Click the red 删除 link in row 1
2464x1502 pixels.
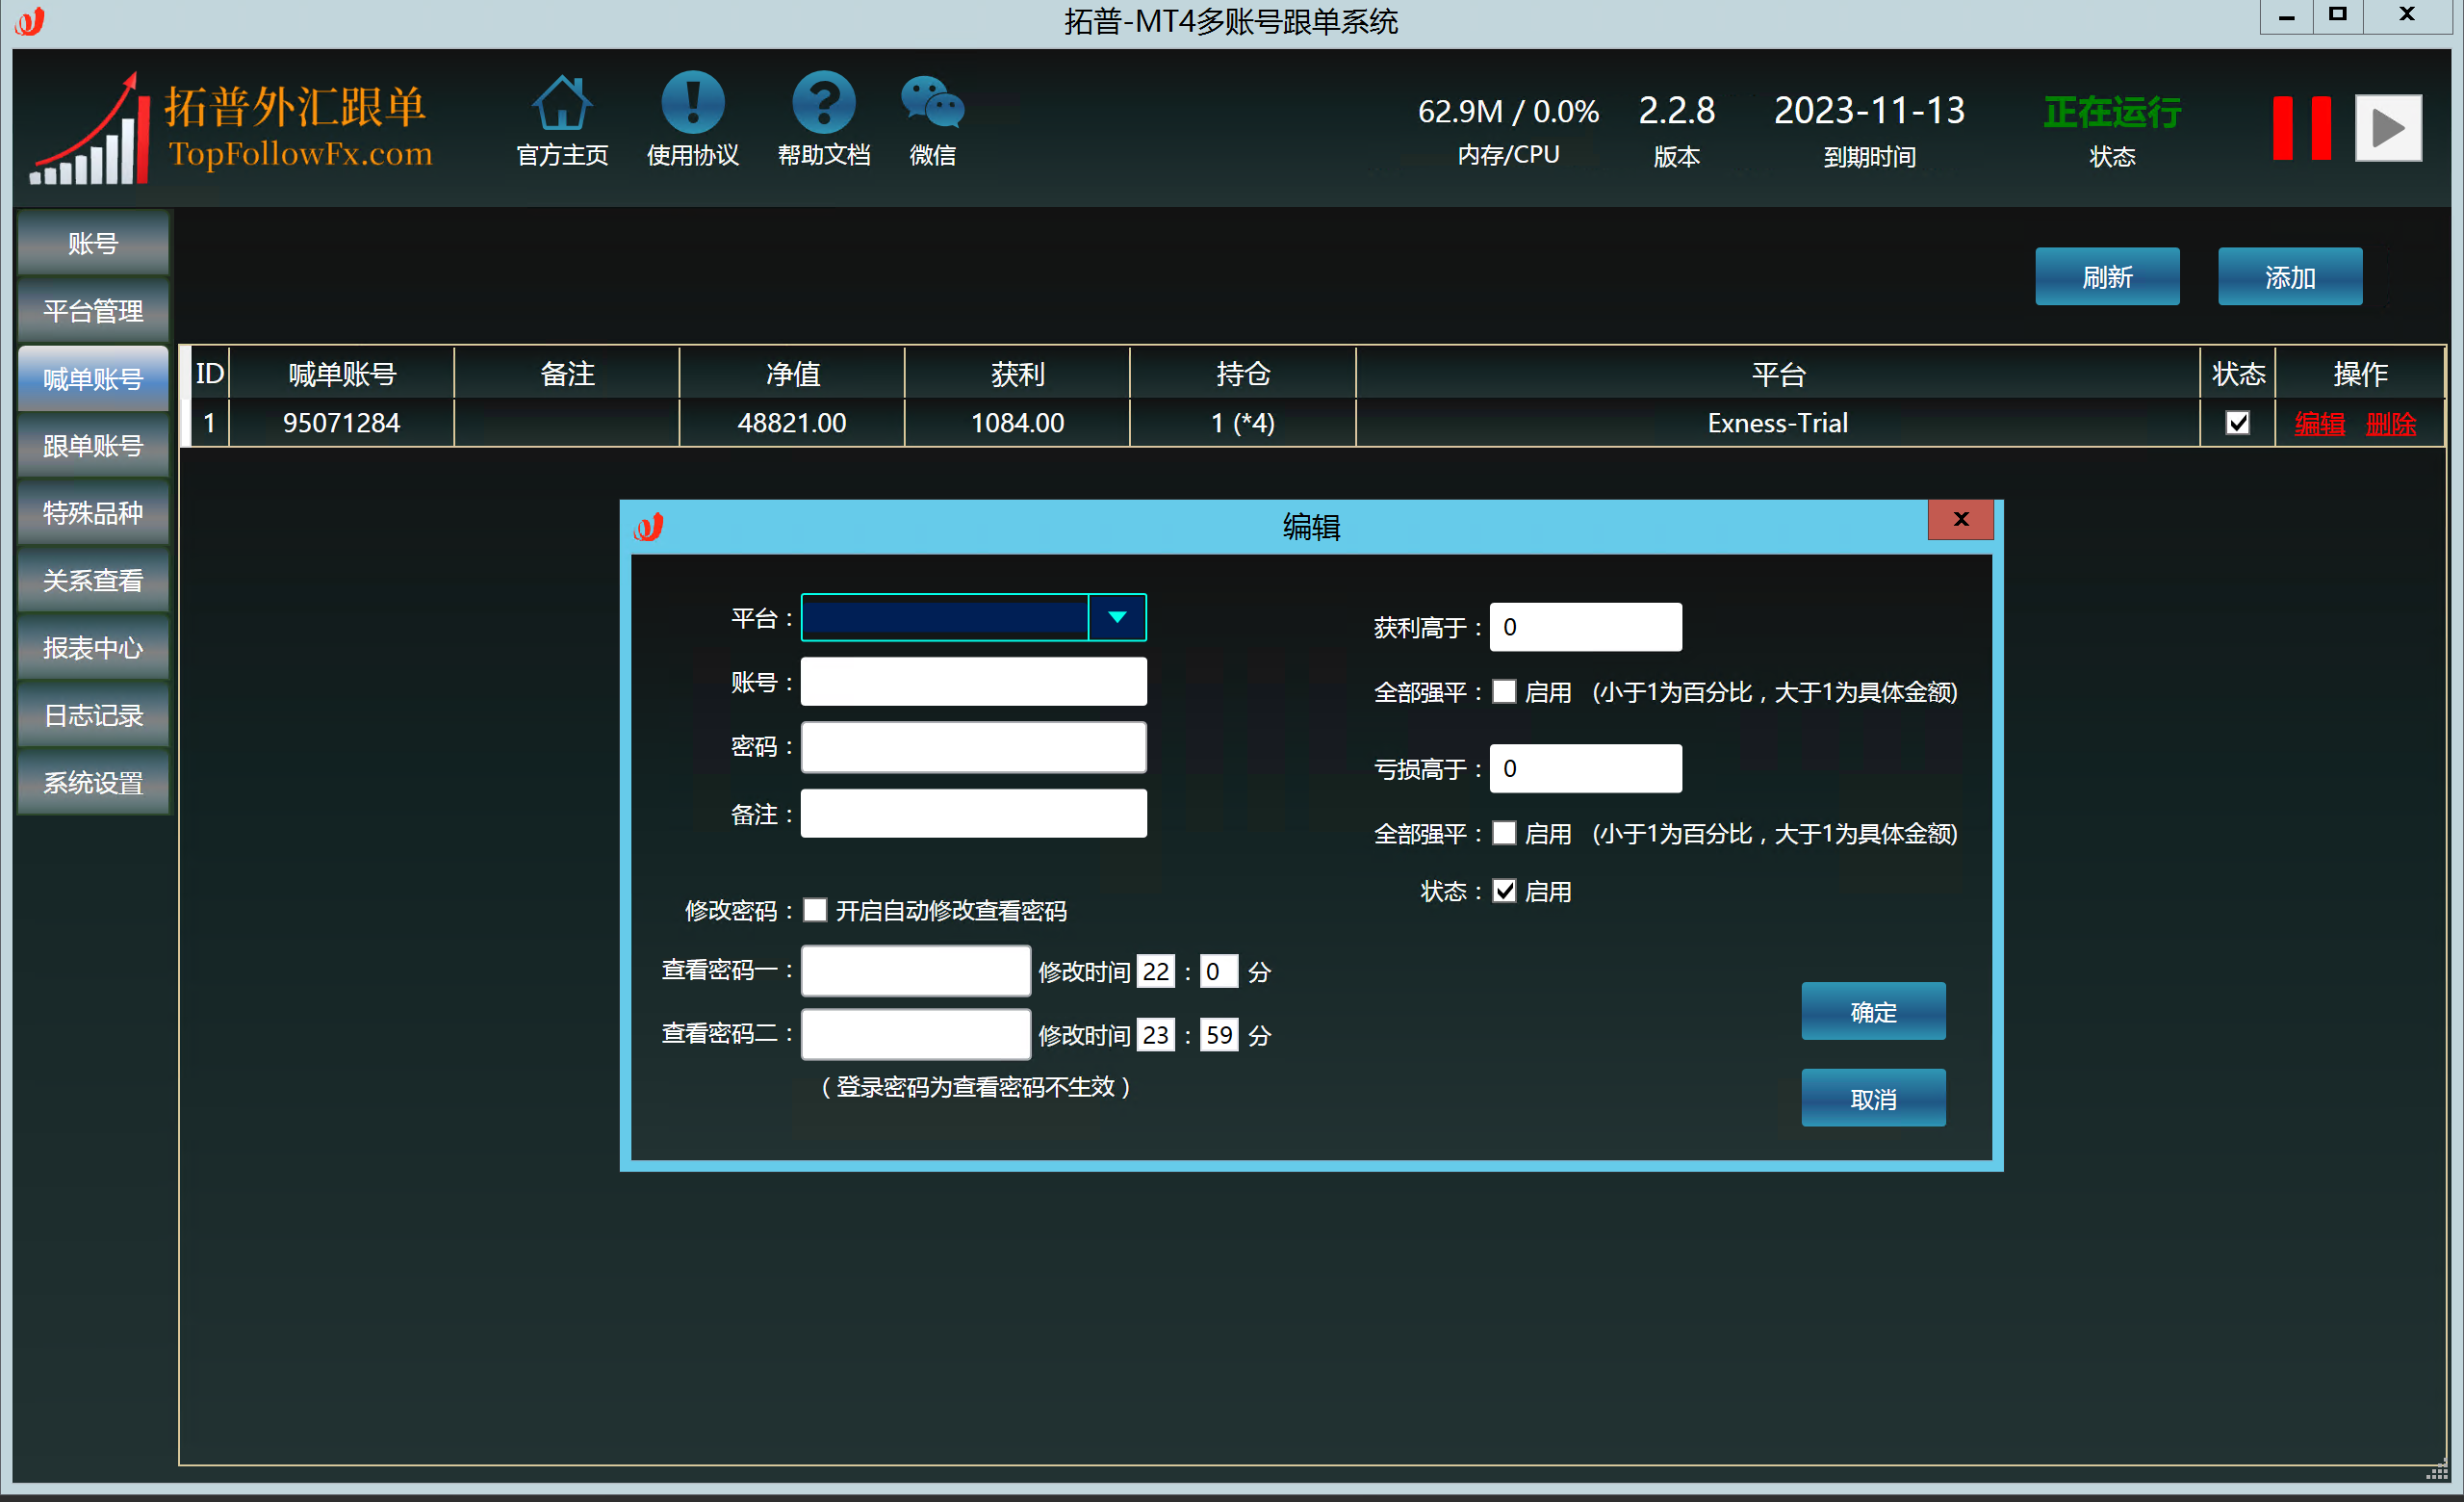coord(2390,424)
